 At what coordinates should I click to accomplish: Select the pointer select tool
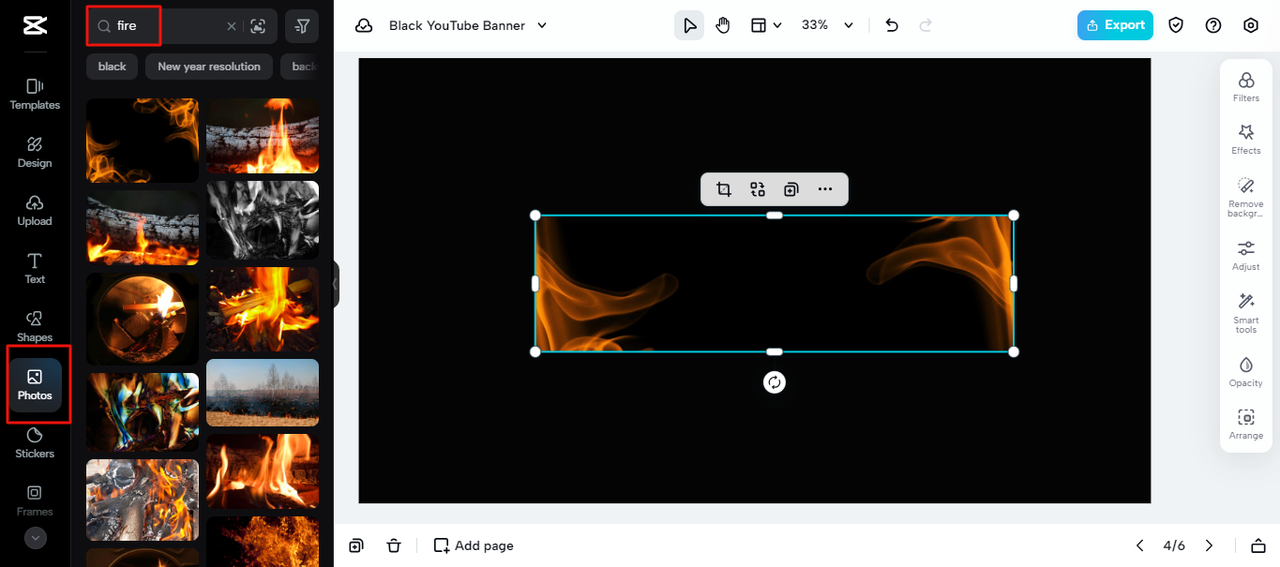689,25
